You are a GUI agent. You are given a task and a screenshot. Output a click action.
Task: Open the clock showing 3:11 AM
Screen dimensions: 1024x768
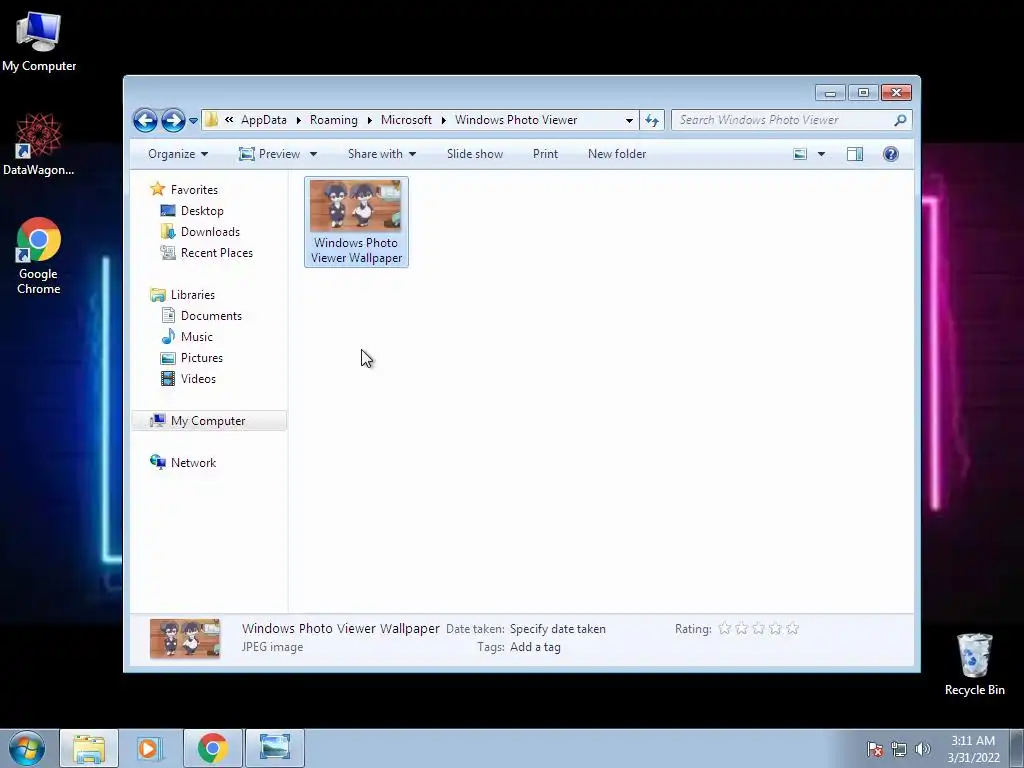click(973, 749)
